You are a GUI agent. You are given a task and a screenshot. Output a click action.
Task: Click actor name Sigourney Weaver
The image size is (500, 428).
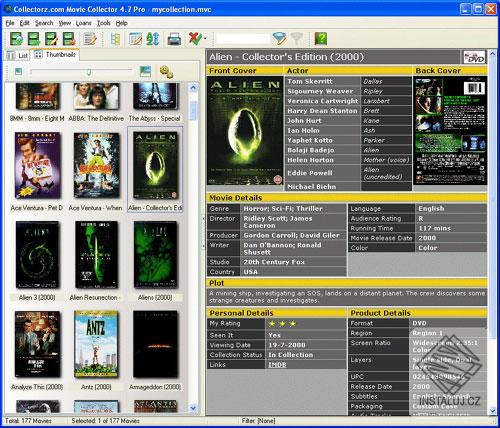click(320, 91)
